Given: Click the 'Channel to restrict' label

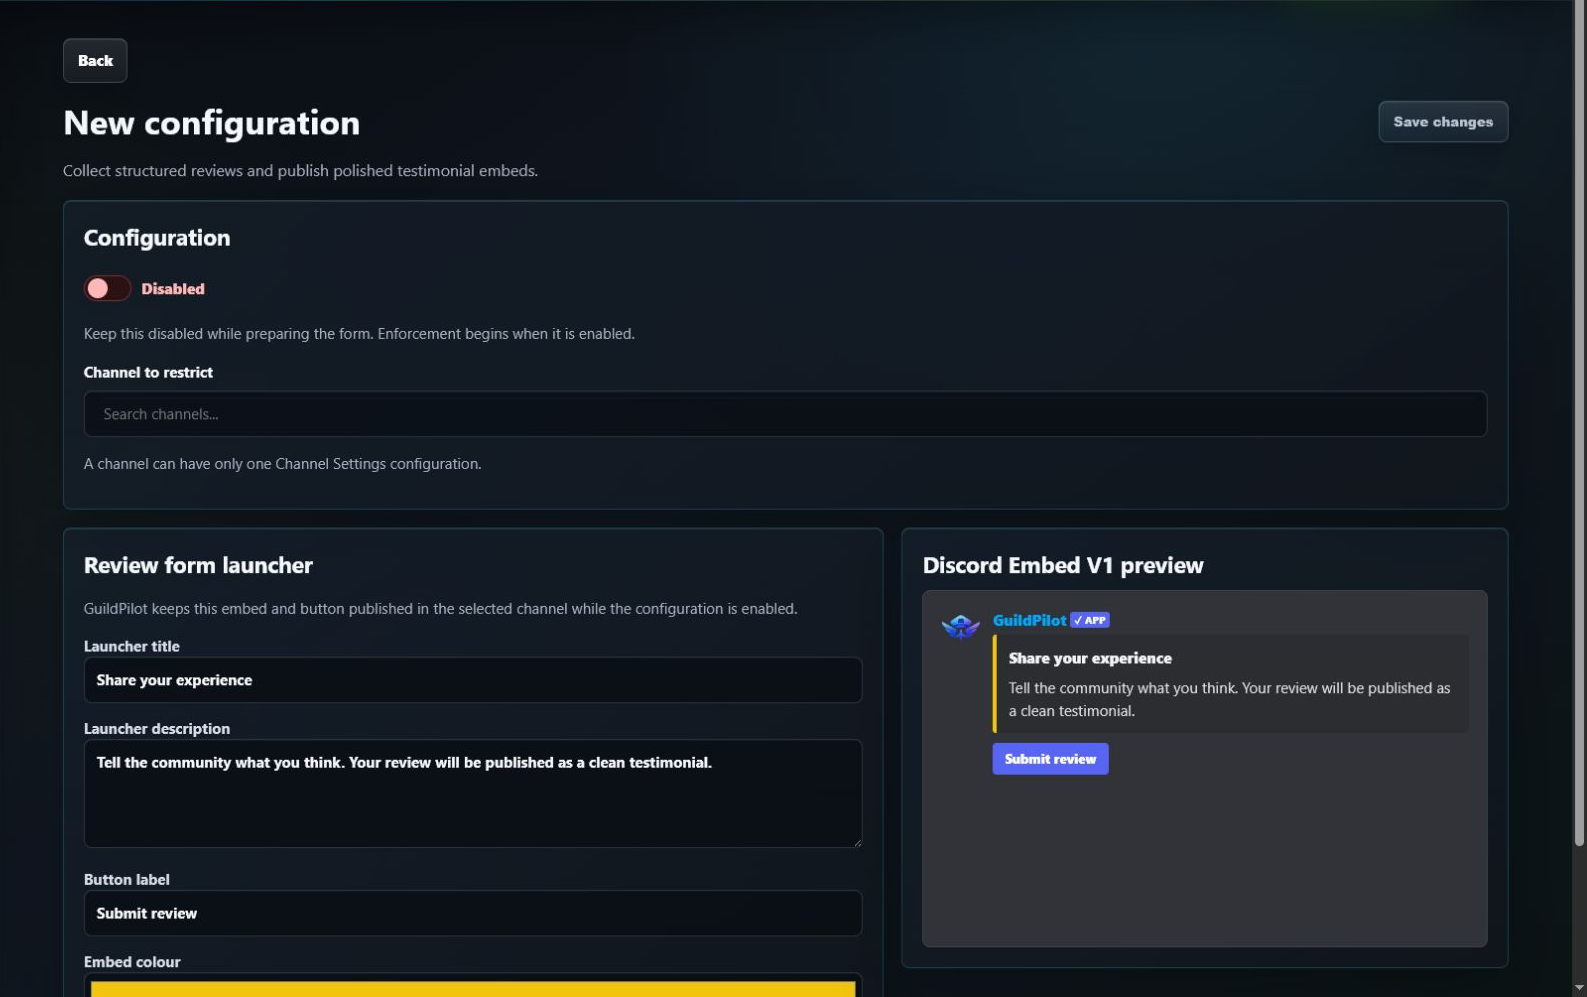Looking at the screenshot, I should click(x=148, y=372).
